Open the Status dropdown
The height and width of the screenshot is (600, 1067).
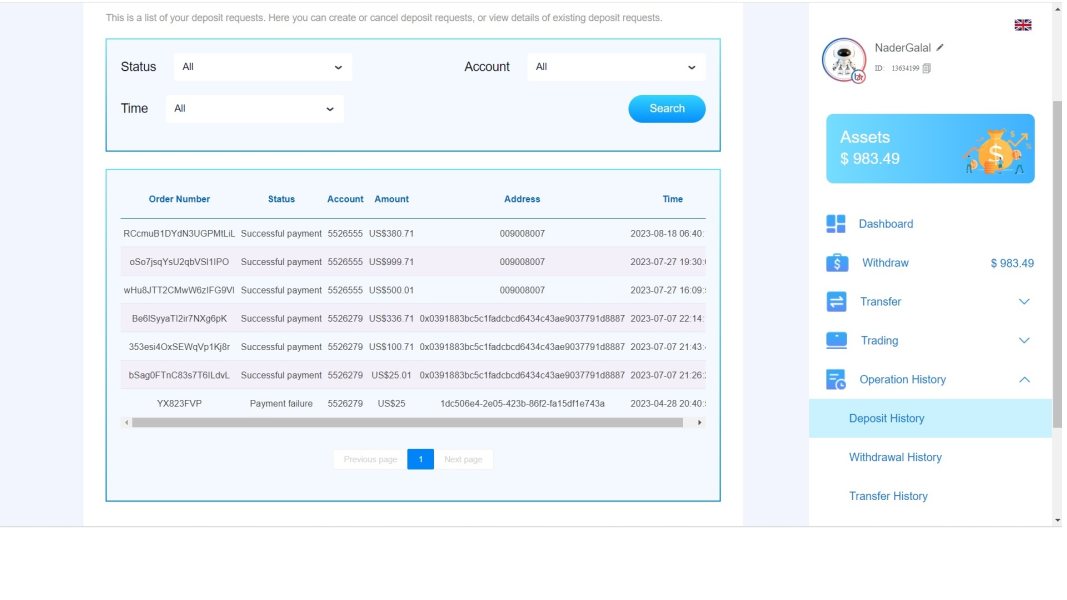coord(263,67)
